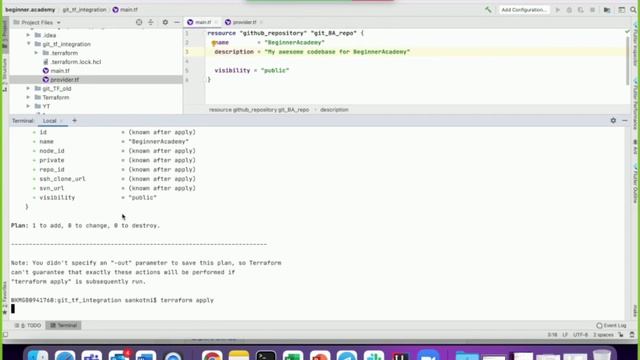
Task: Click the yellow lightbulb in editor gutter
Action: 213,43
